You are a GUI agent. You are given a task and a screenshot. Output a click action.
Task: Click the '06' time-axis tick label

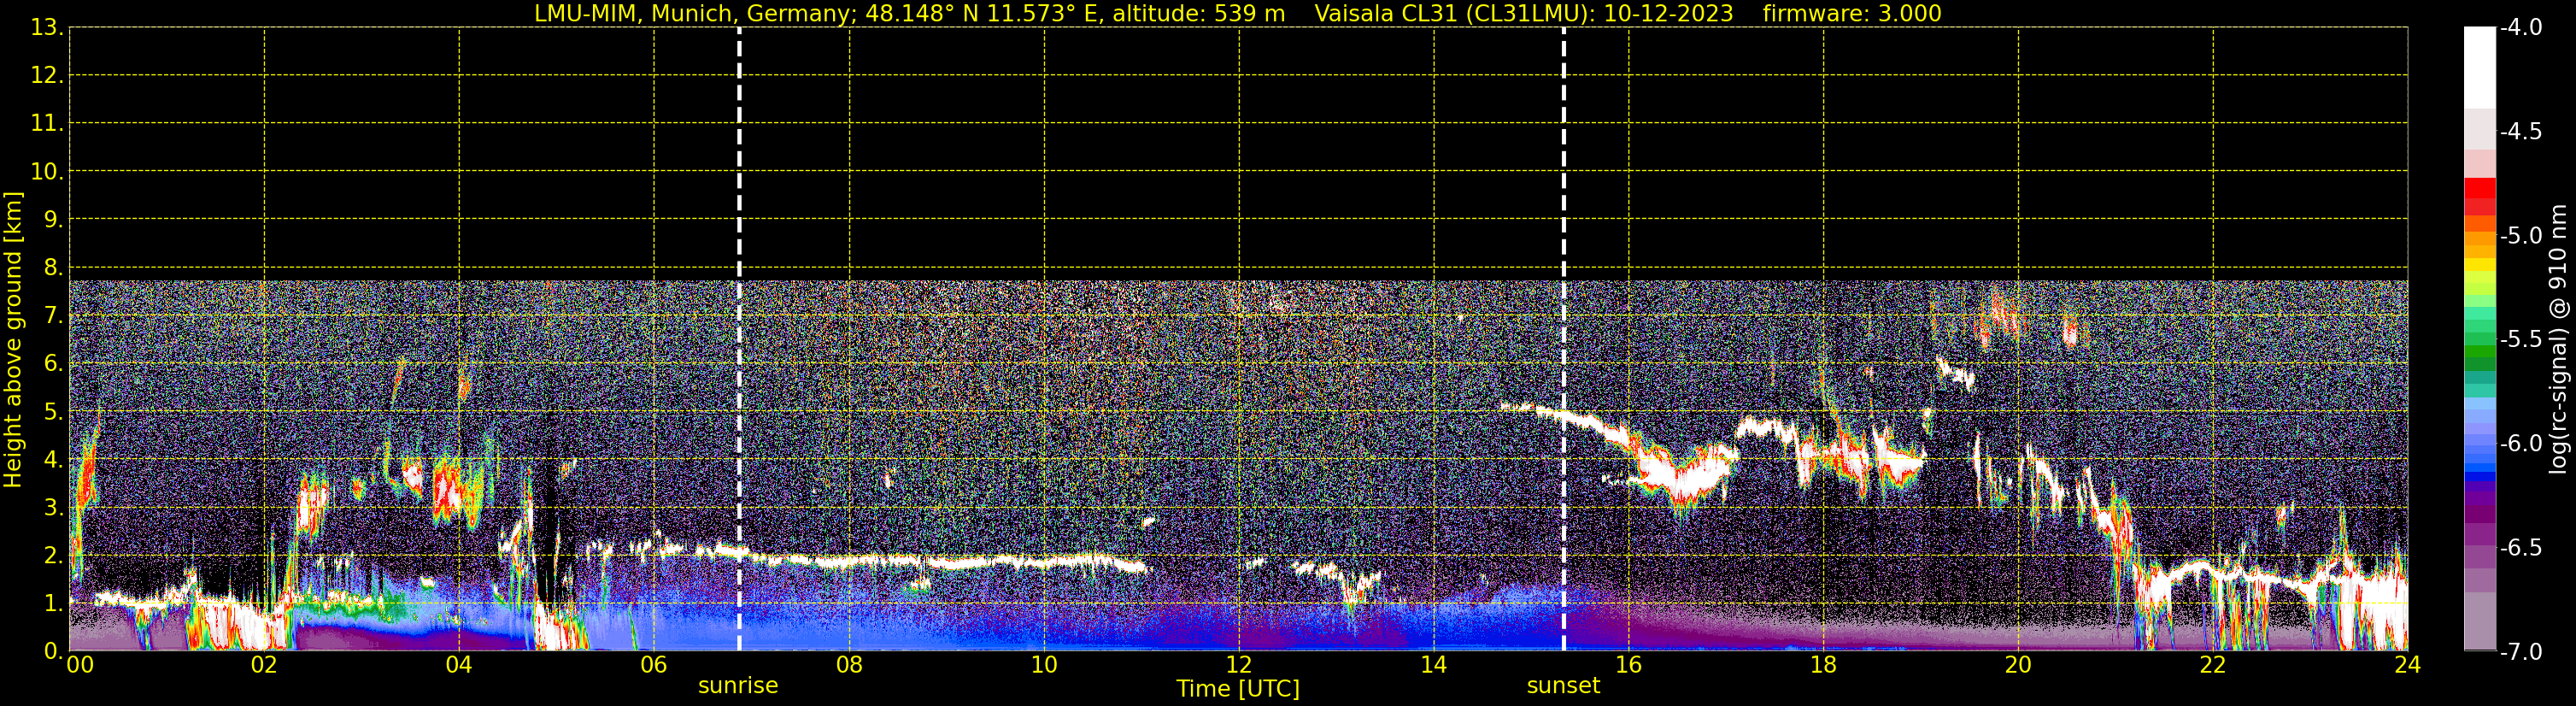pos(654,665)
